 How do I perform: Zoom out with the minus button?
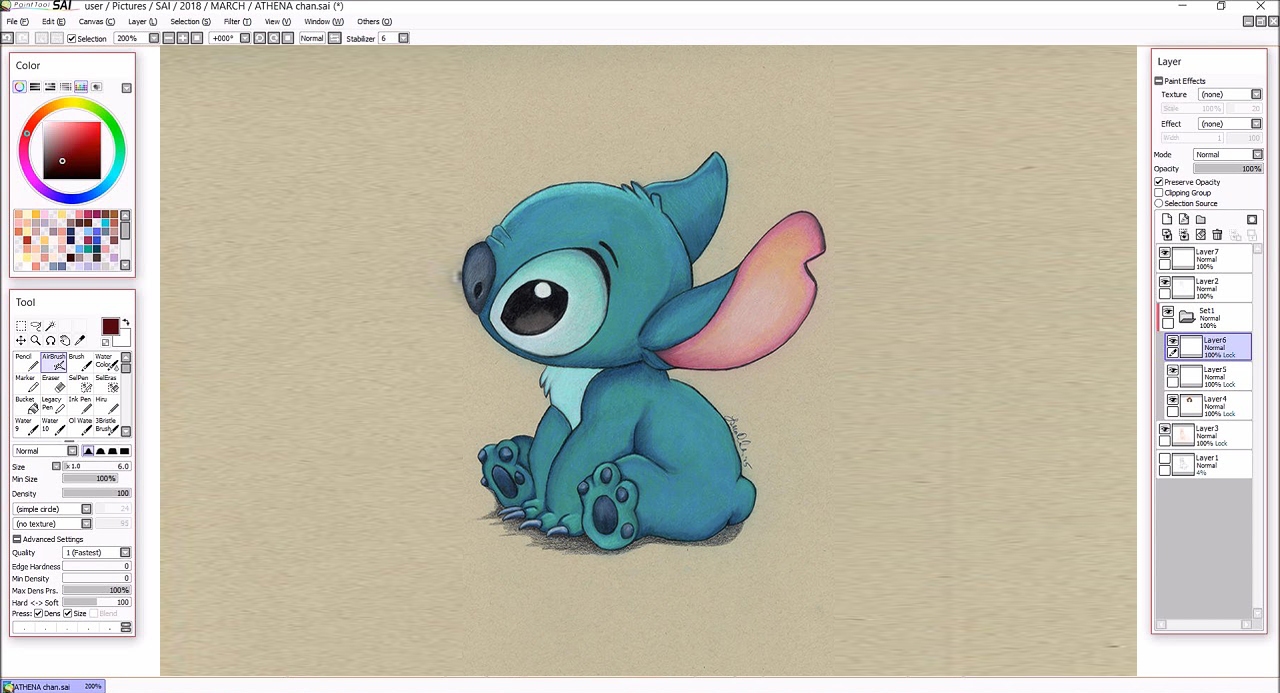click(168, 38)
